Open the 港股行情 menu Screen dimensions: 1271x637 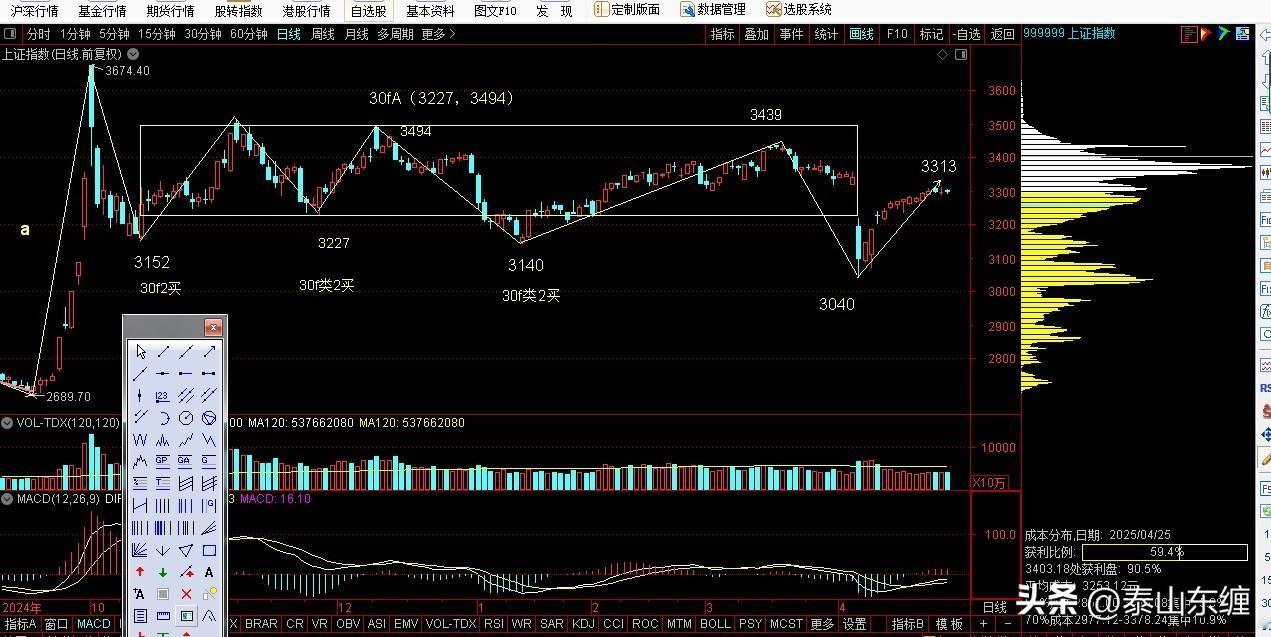[306, 11]
